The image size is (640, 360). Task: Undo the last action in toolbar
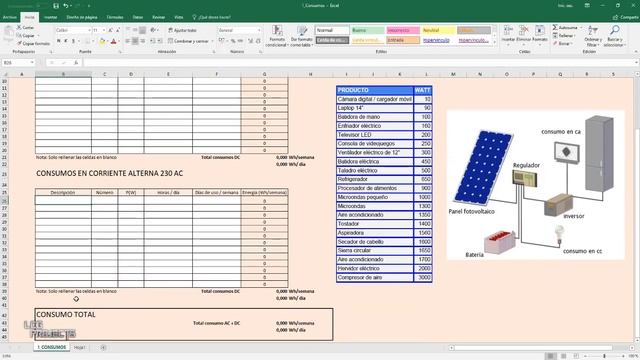(x=65, y=6)
